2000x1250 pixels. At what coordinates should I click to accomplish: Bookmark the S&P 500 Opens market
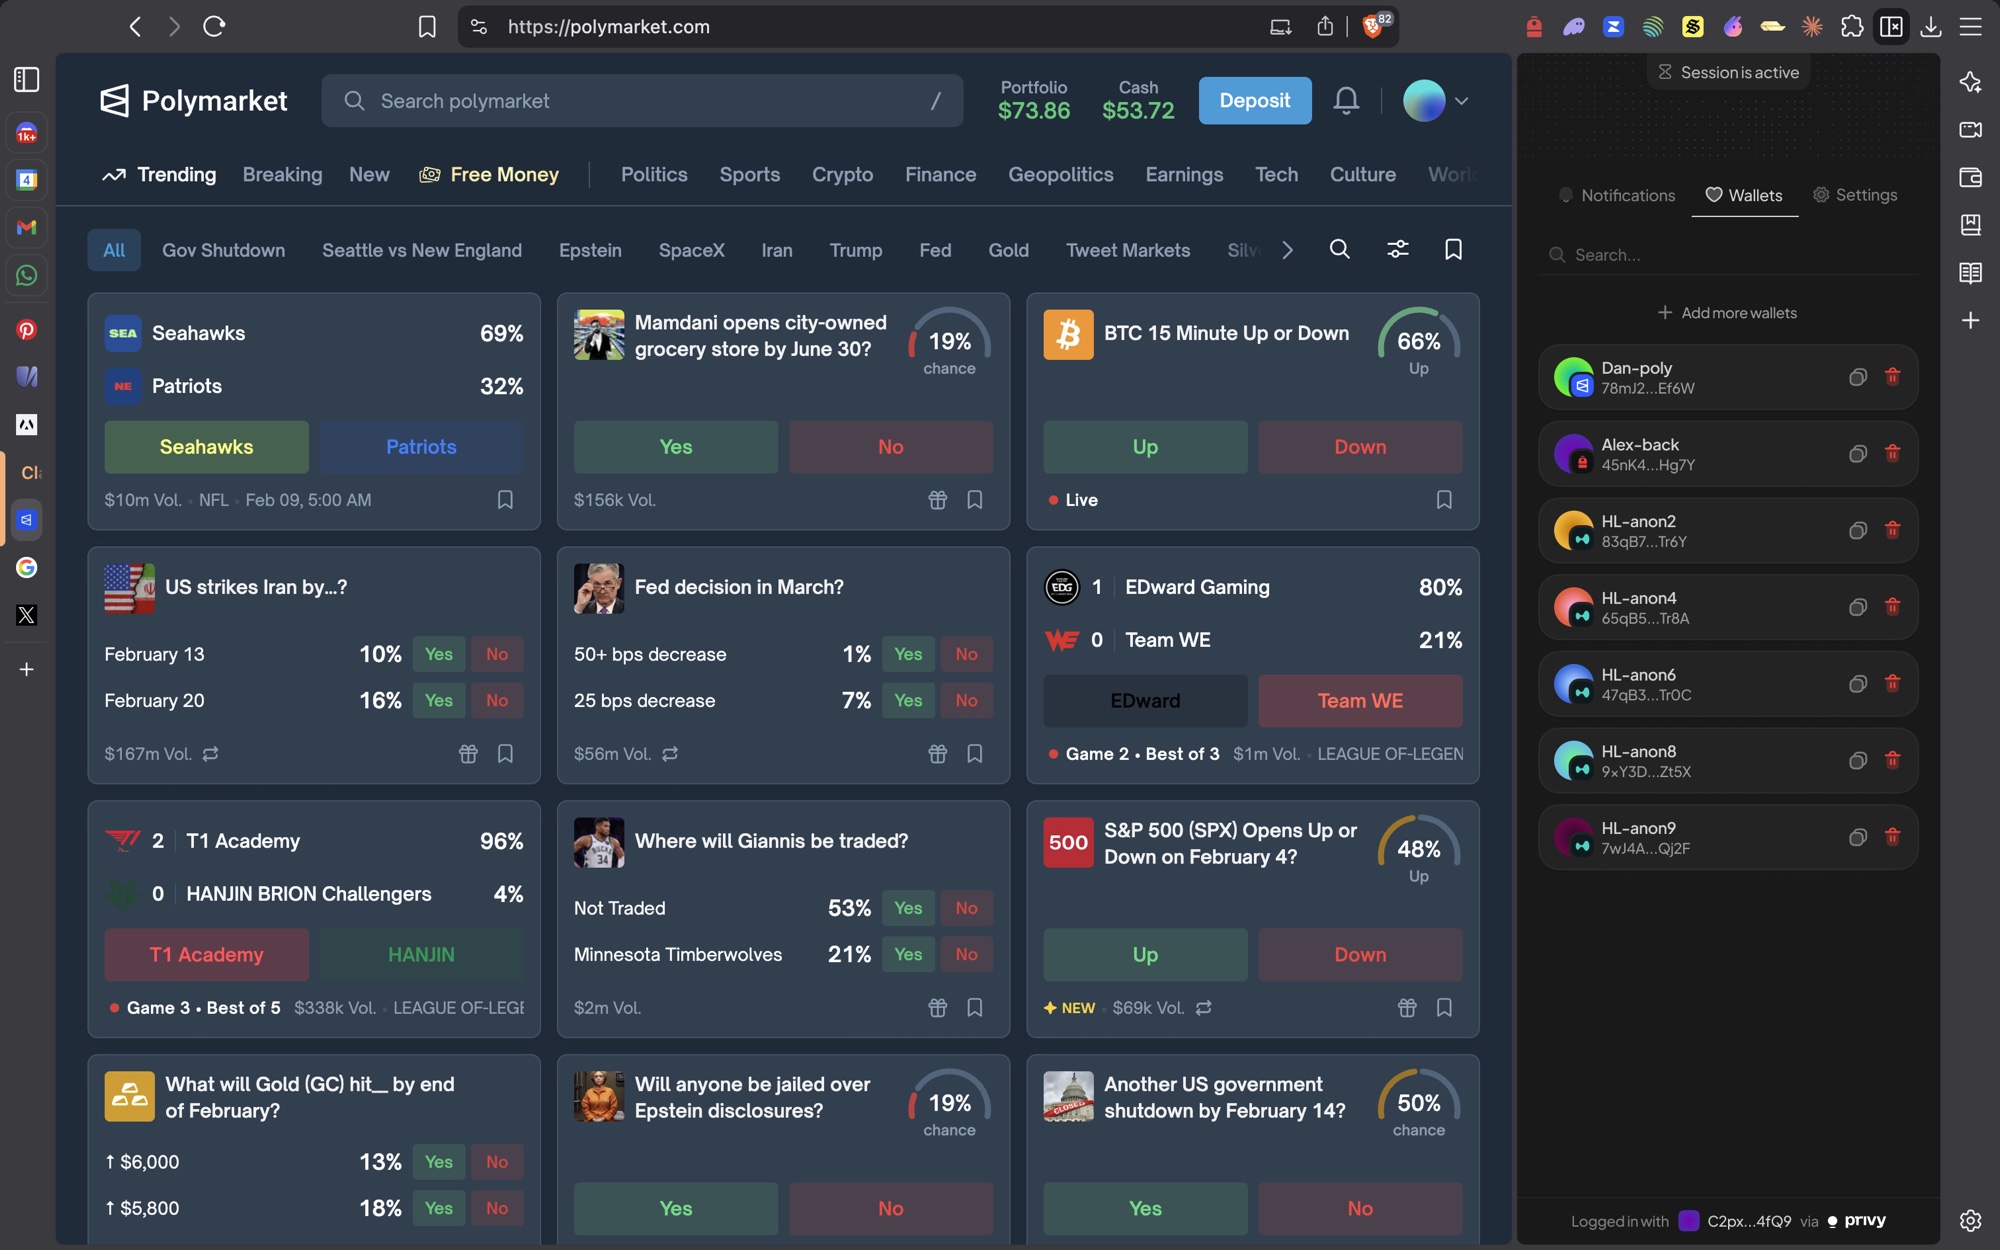pyautogui.click(x=1443, y=1007)
